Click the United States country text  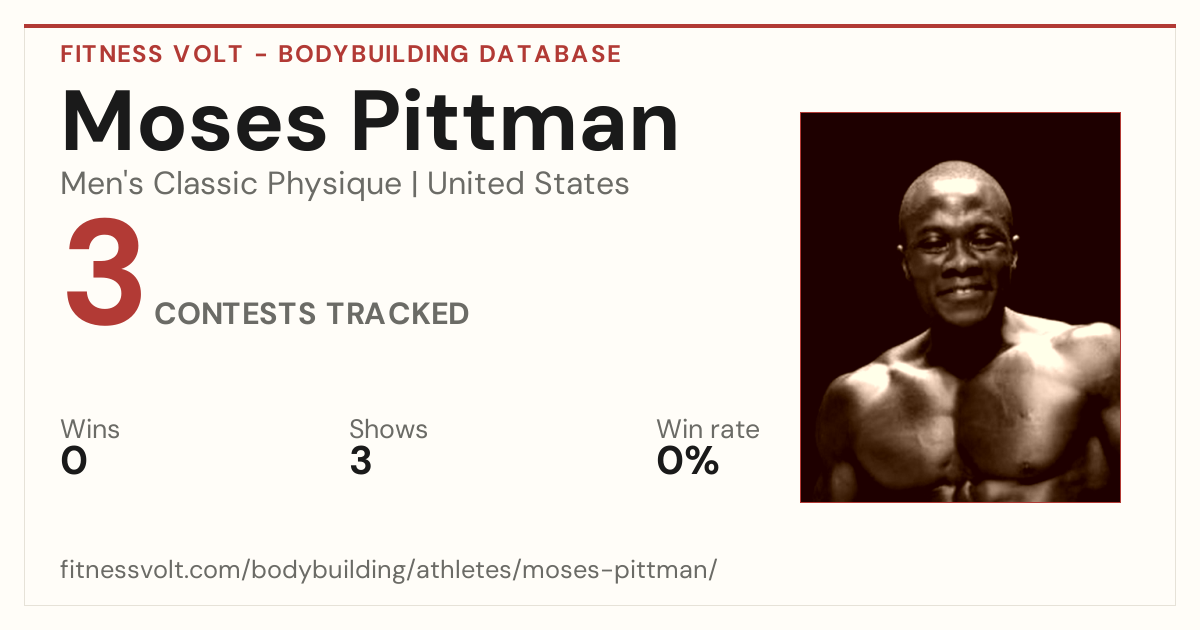[528, 184]
